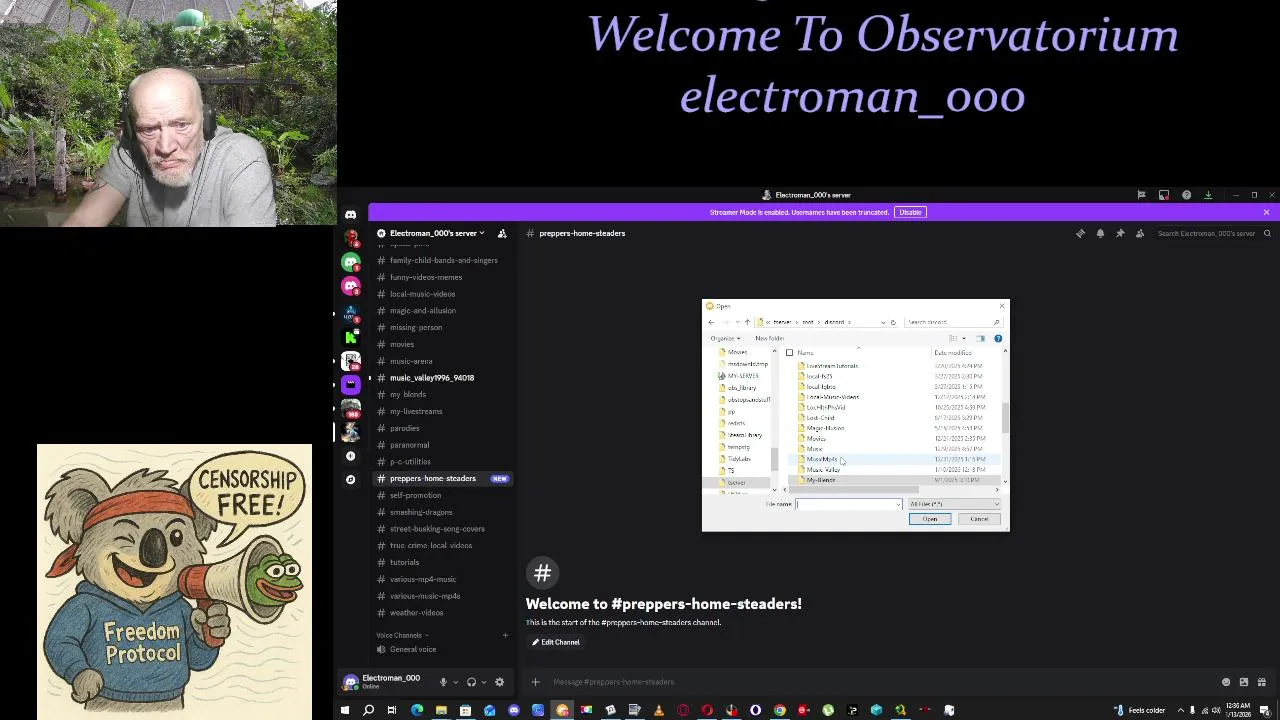Select the Lost-Child folder in the file list
Image resolution: width=1280 pixels, height=720 pixels.
[x=820, y=417]
